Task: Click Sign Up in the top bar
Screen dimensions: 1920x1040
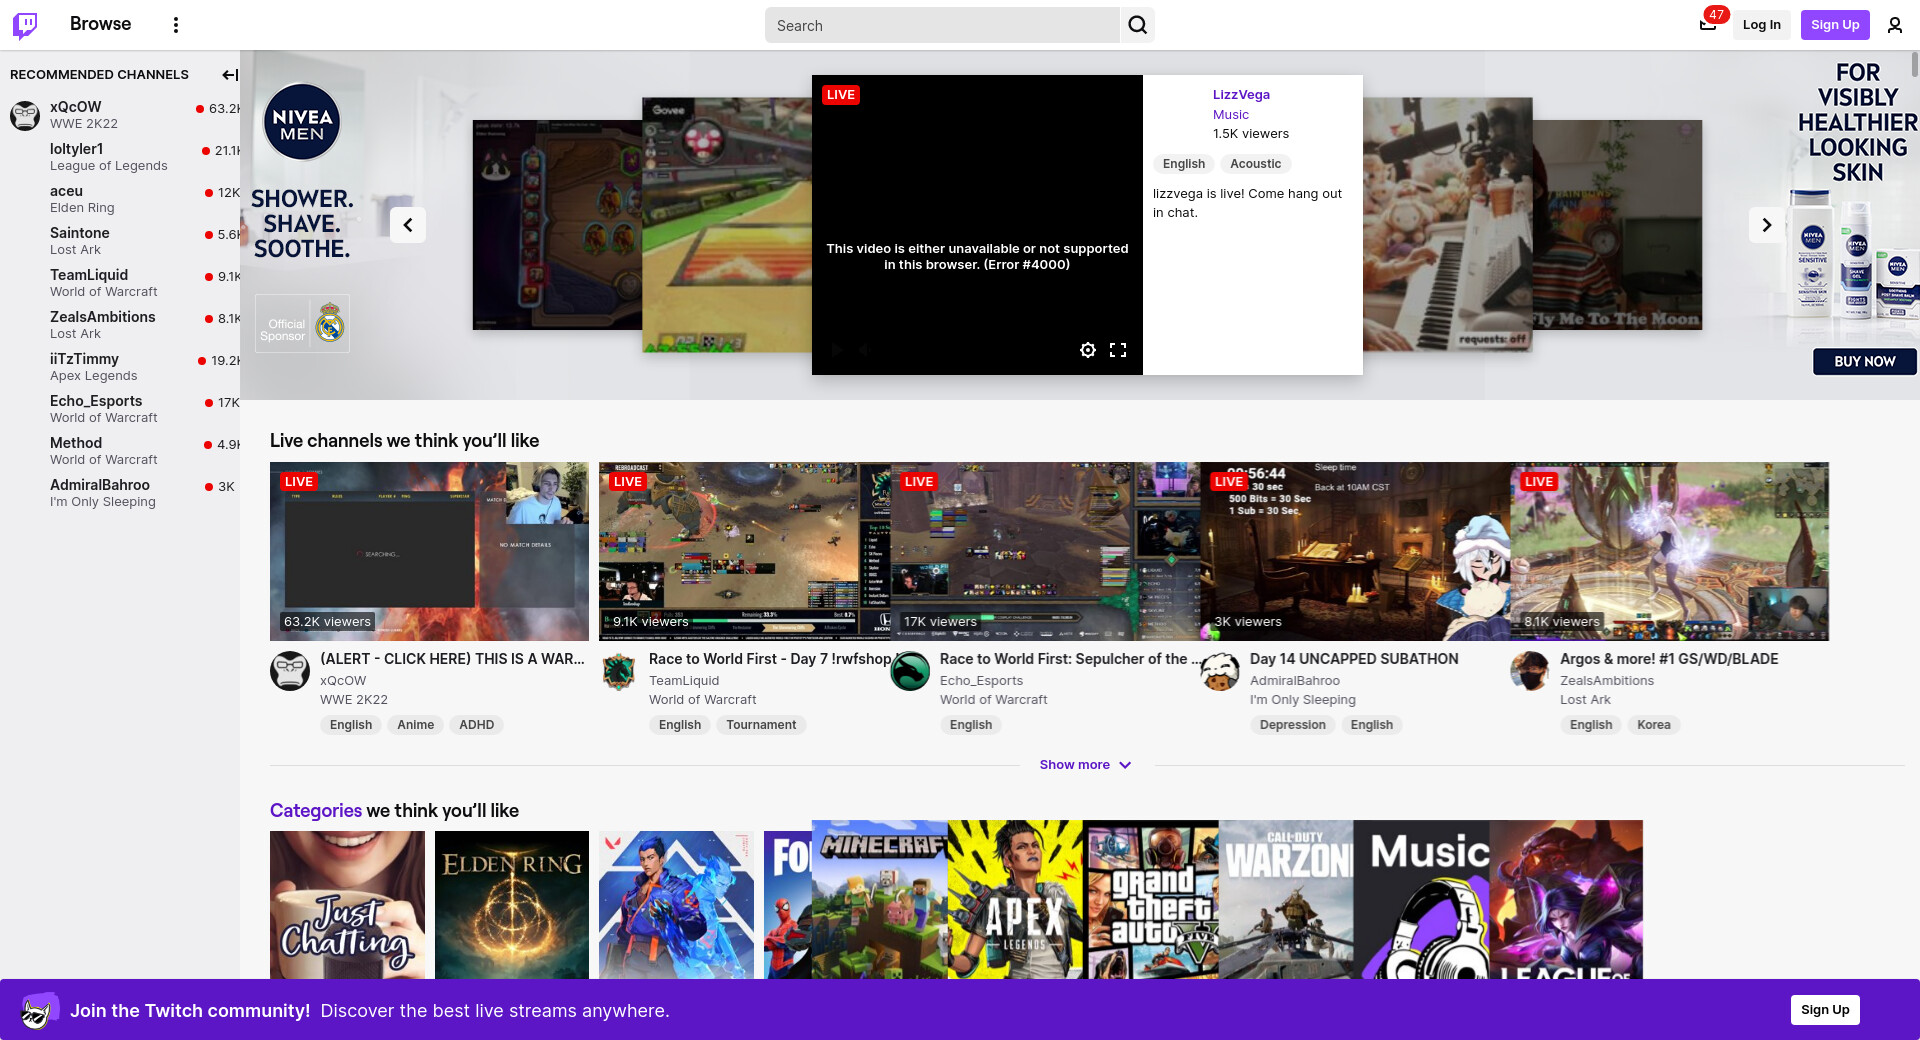Action: point(1834,25)
